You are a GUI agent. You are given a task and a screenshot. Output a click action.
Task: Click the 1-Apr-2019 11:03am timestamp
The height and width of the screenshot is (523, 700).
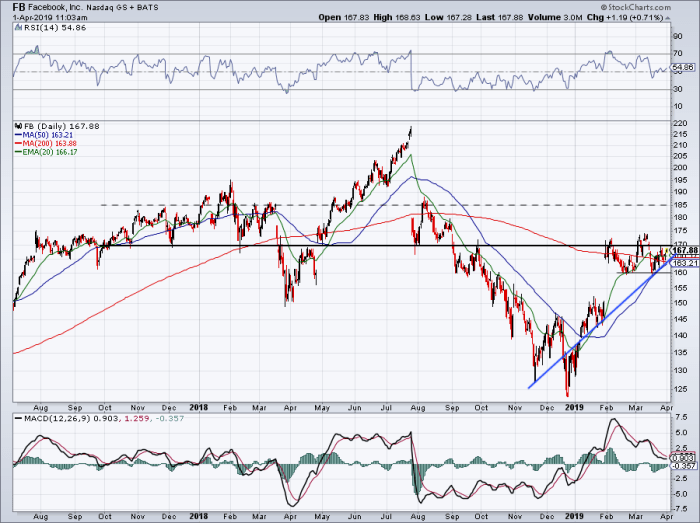click(50, 18)
